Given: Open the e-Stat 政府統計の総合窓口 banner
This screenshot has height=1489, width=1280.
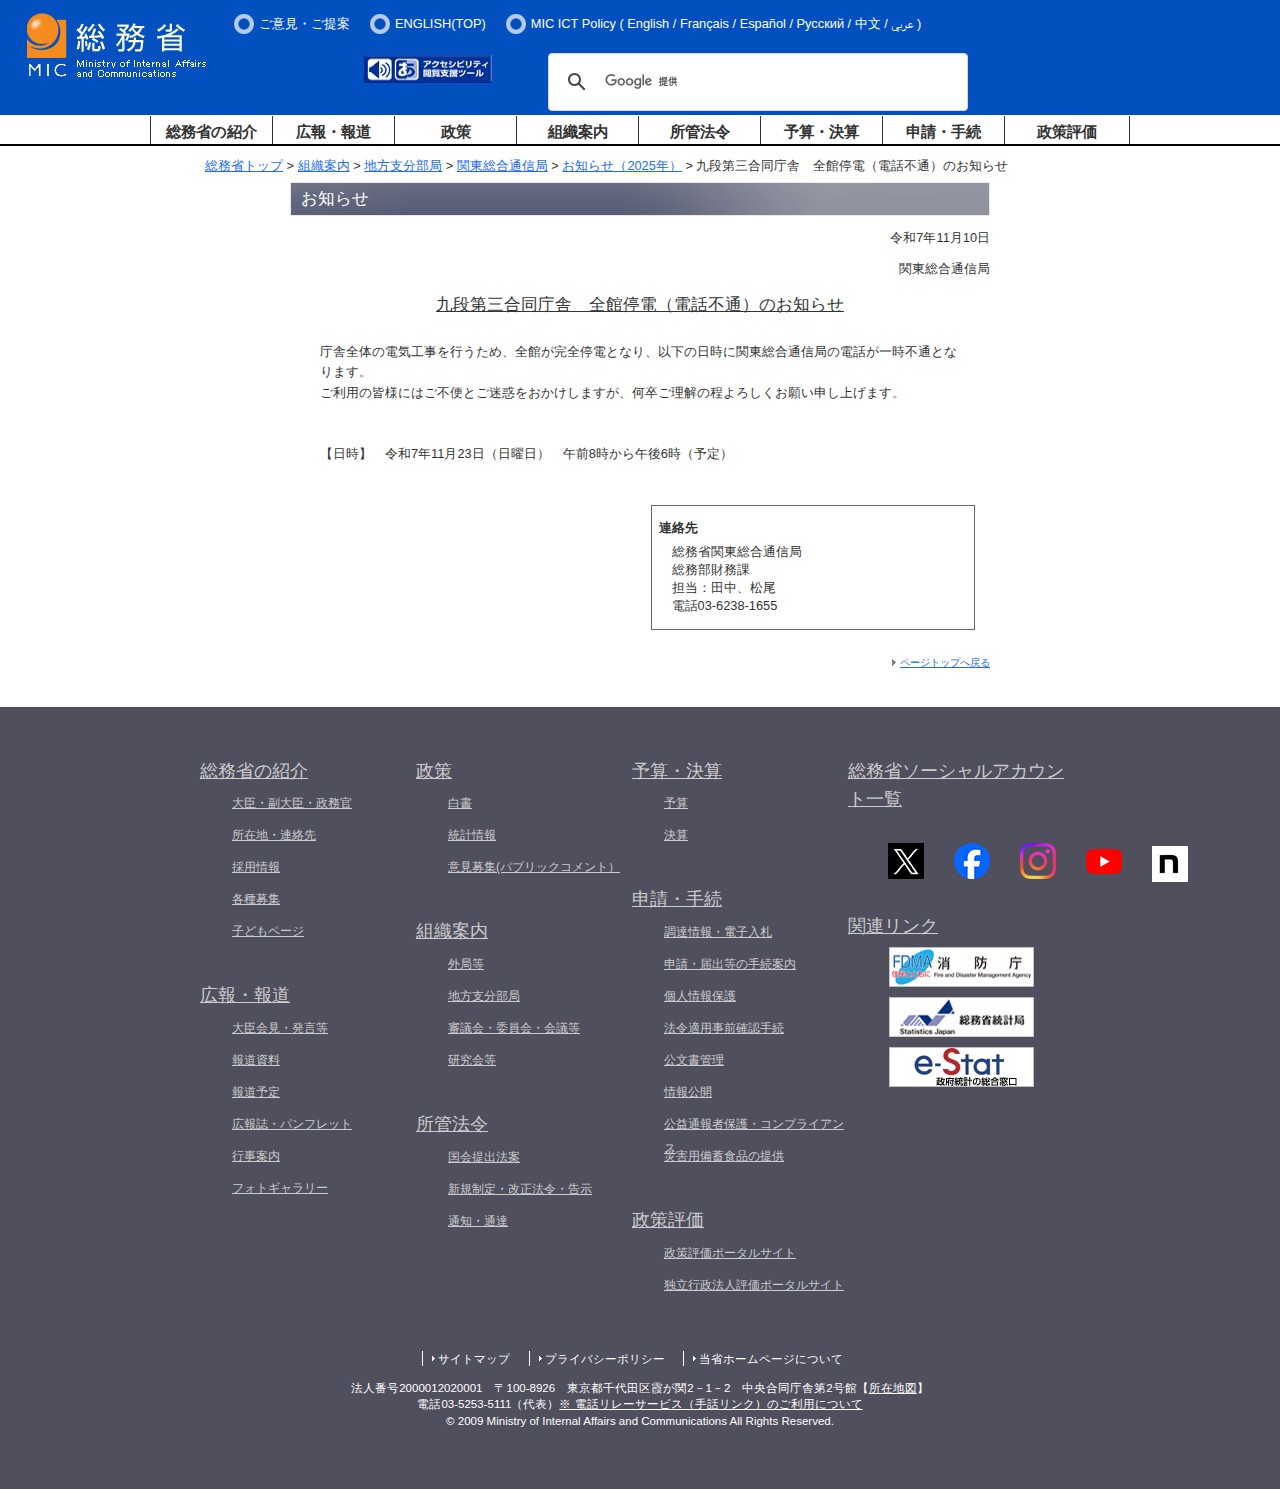Looking at the screenshot, I should pos(961,1066).
